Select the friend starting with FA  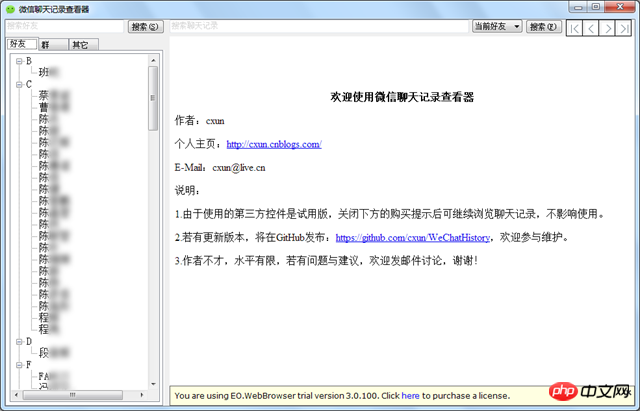(x=53, y=376)
